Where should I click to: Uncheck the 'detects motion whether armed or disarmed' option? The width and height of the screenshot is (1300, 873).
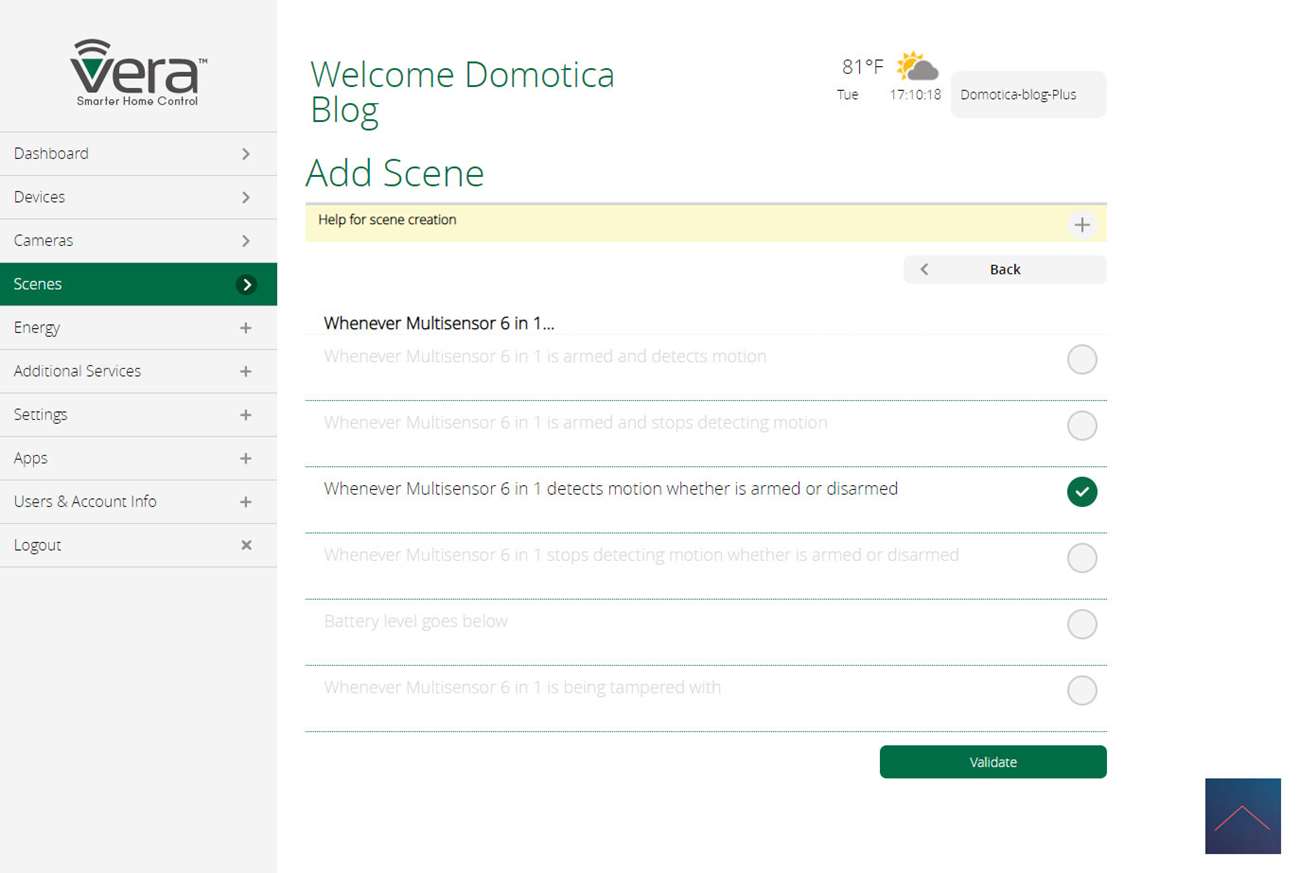click(x=1081, y=492)
